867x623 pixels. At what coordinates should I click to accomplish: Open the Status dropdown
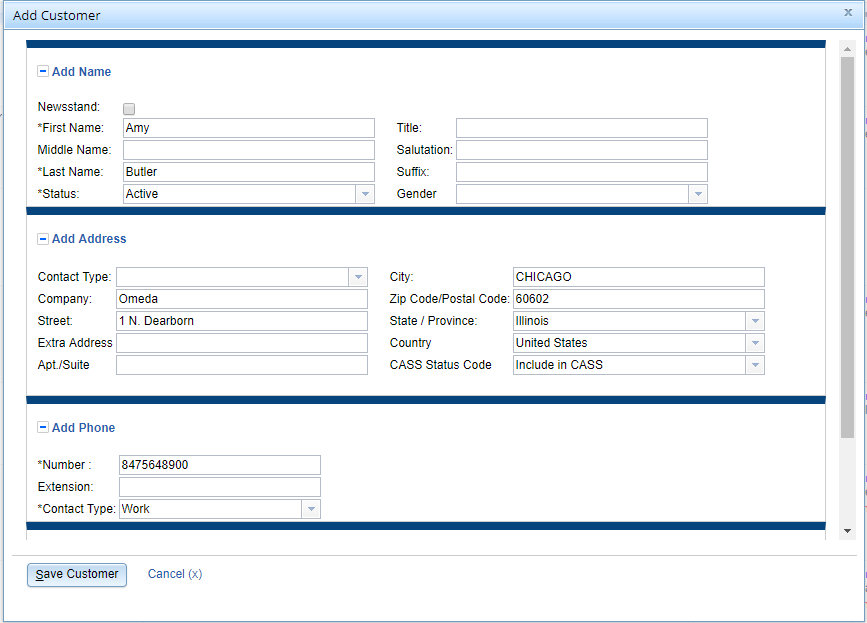coord(365,194)
